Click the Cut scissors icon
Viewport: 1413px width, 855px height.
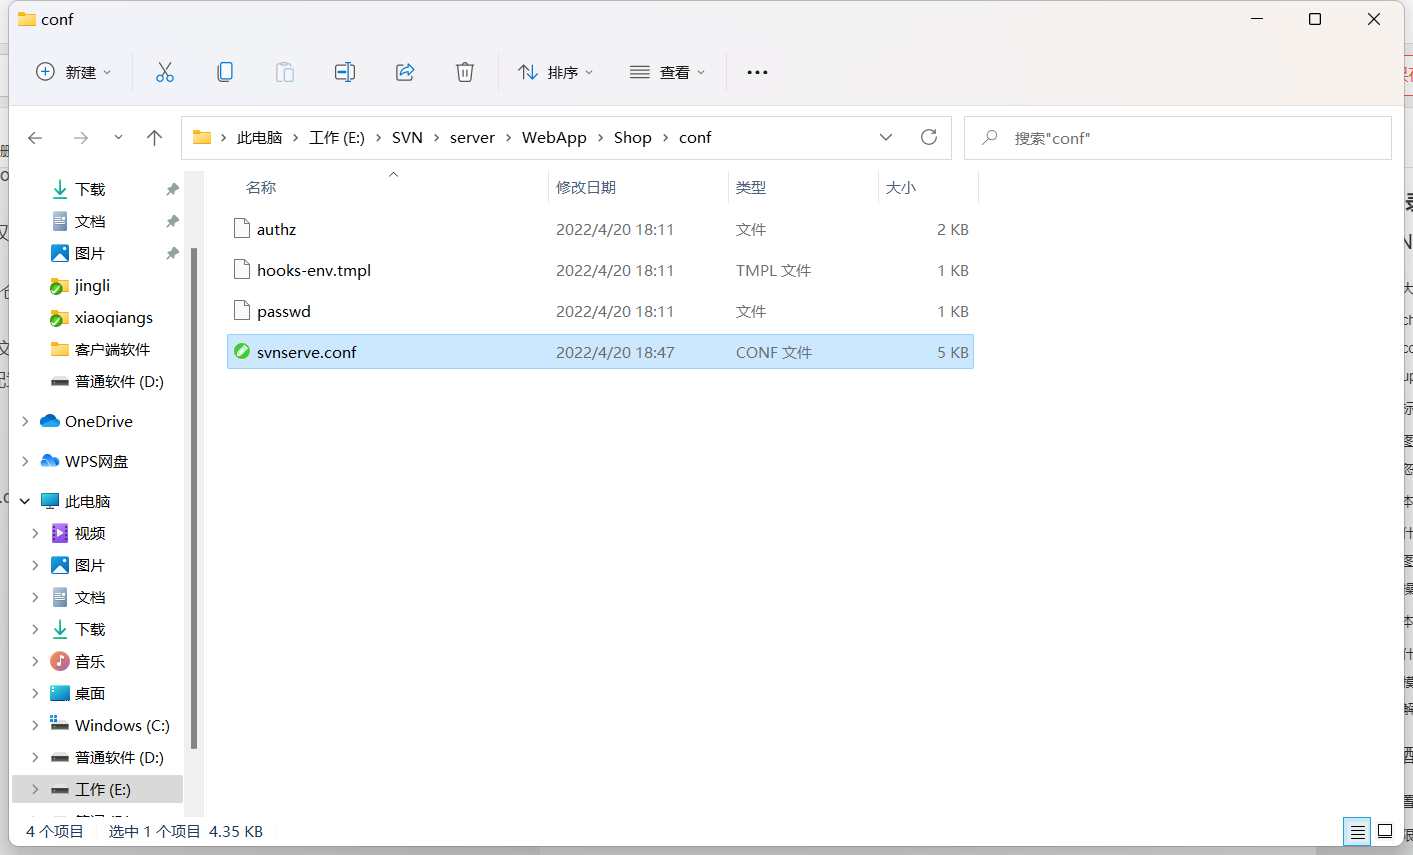(x=165, y=72)
